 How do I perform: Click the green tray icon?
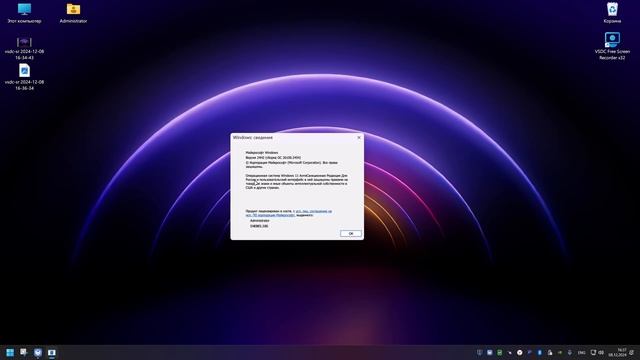point(500,353)
